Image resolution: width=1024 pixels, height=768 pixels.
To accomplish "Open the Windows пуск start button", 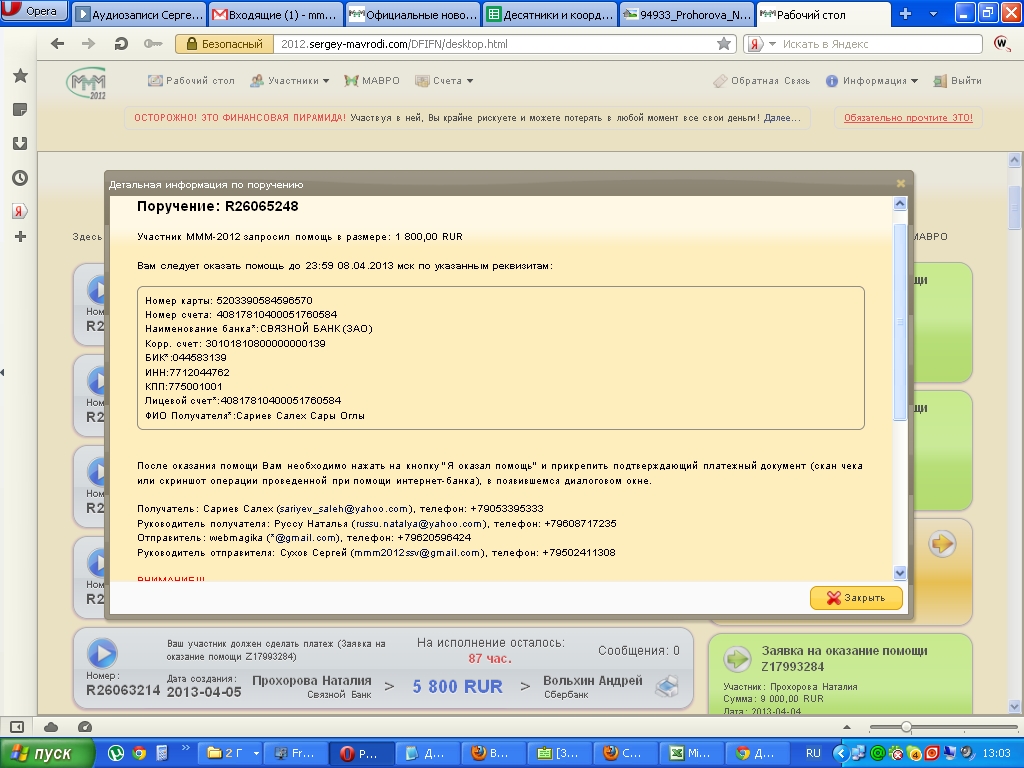I will click(46, 753).
